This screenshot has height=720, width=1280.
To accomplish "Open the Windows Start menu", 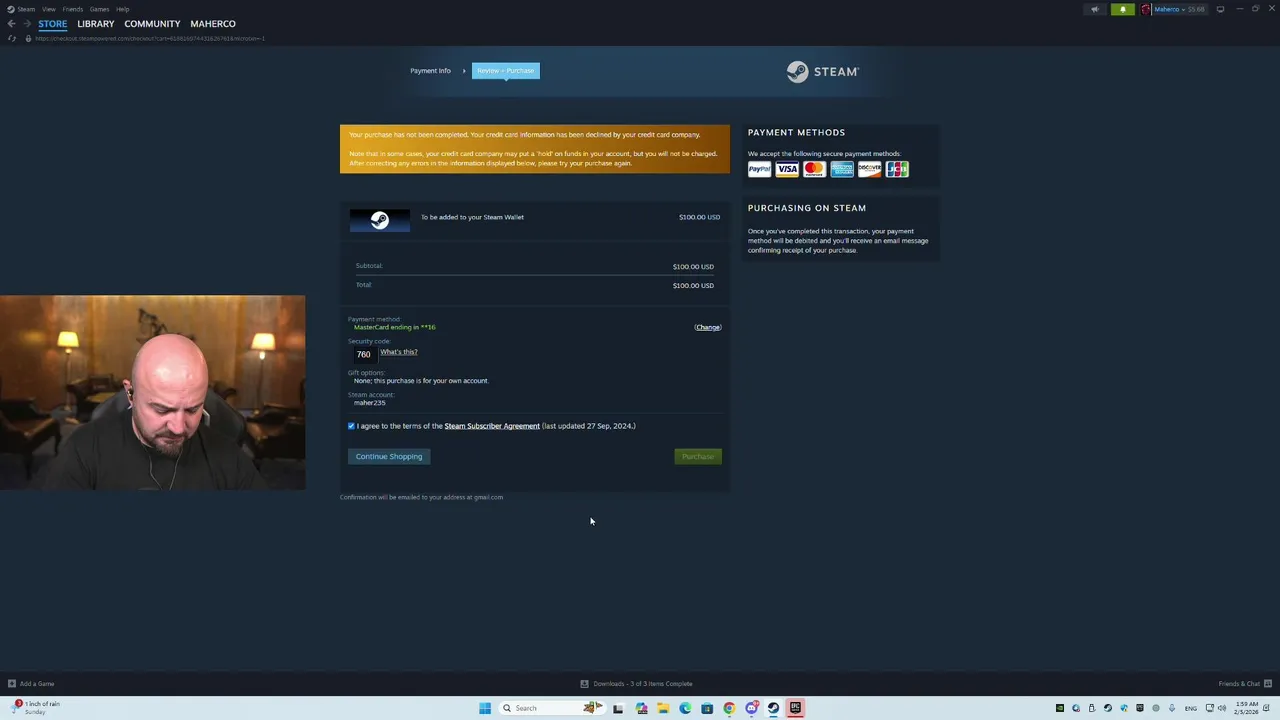I will [485, 708].
